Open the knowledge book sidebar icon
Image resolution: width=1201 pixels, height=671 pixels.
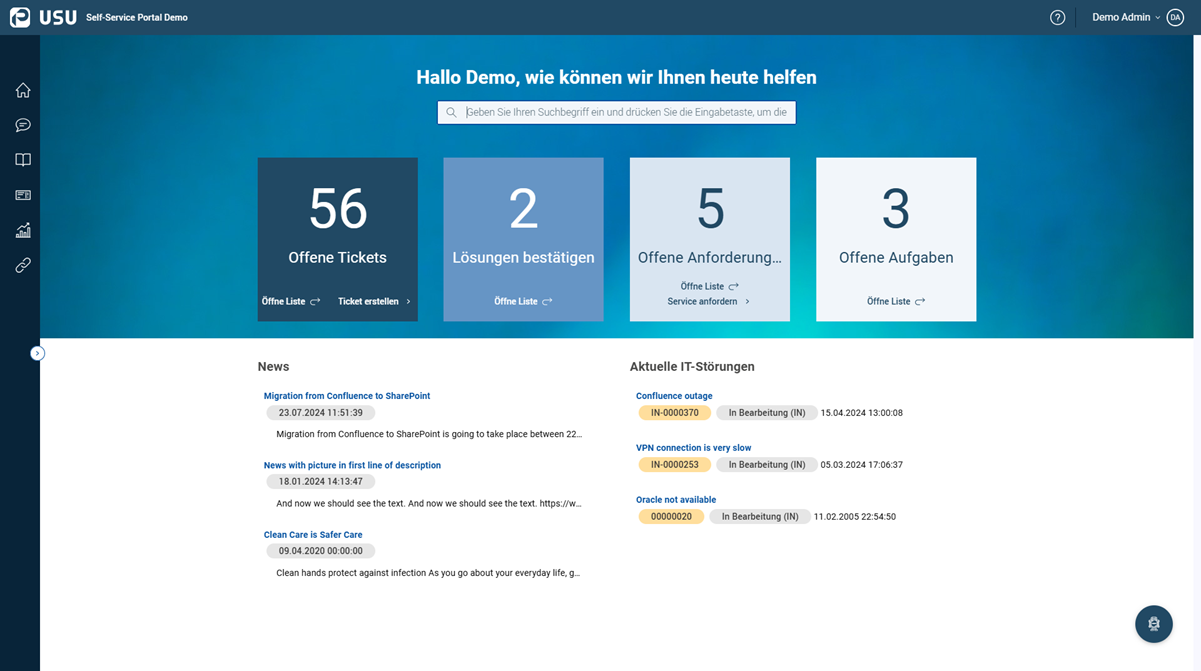click(23, 160)
